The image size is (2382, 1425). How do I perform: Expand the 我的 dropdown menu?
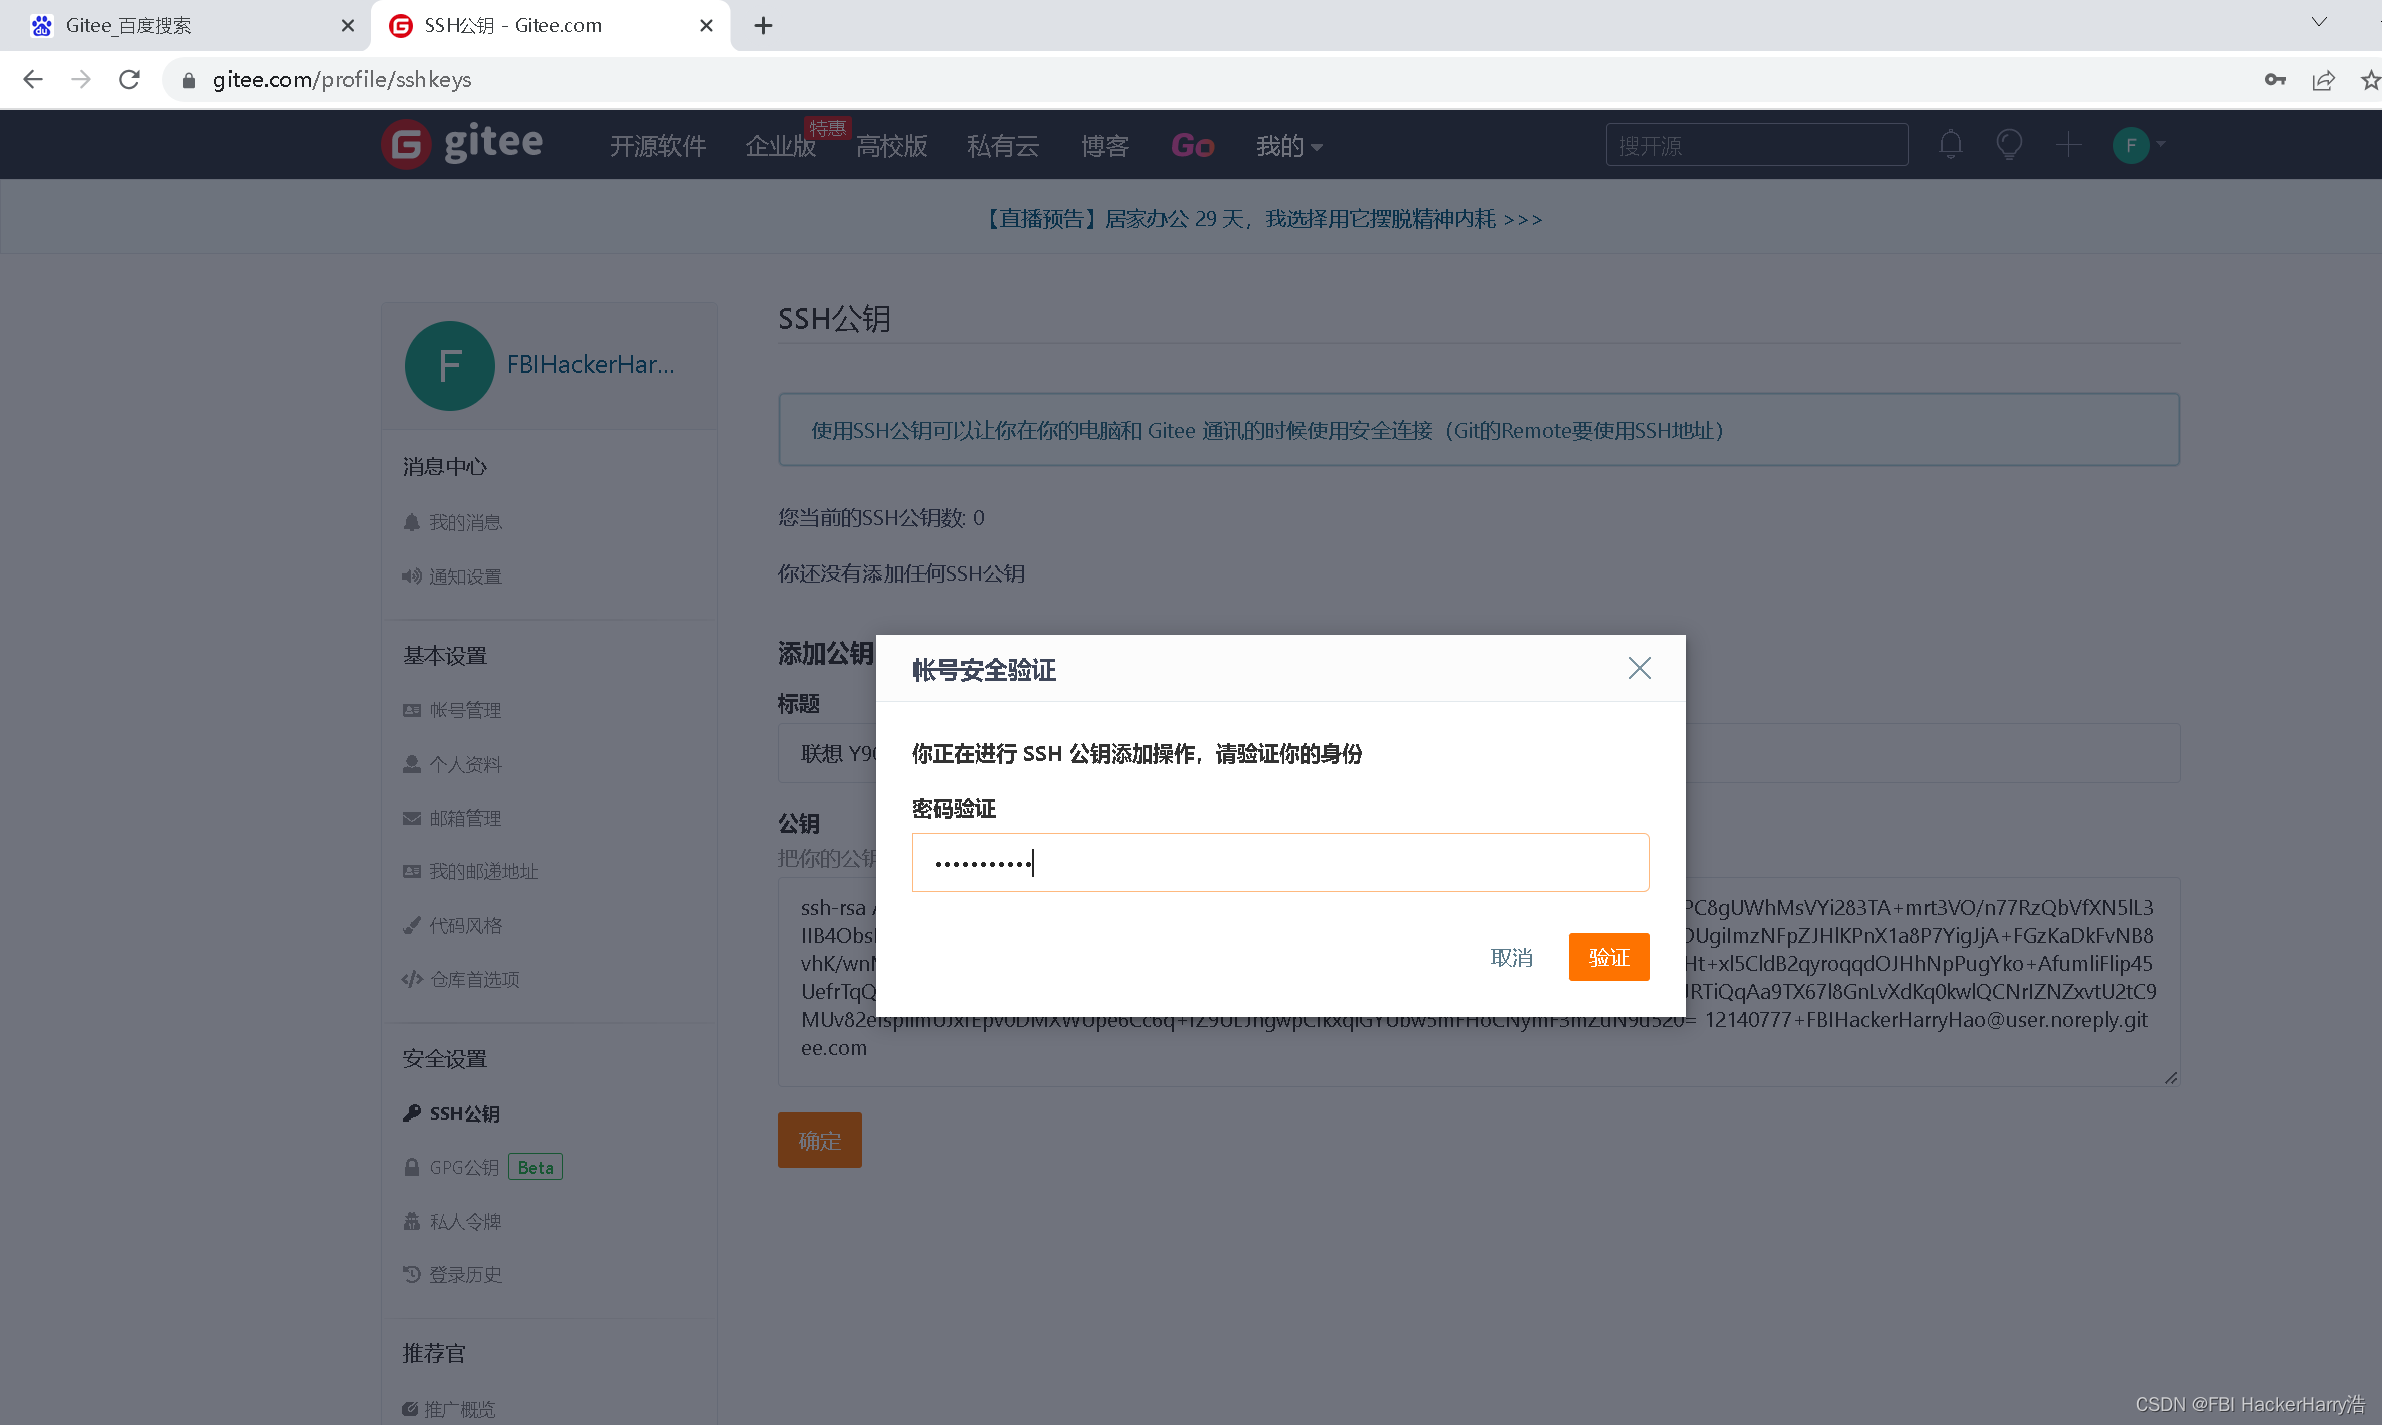[x=1288, y=146]
